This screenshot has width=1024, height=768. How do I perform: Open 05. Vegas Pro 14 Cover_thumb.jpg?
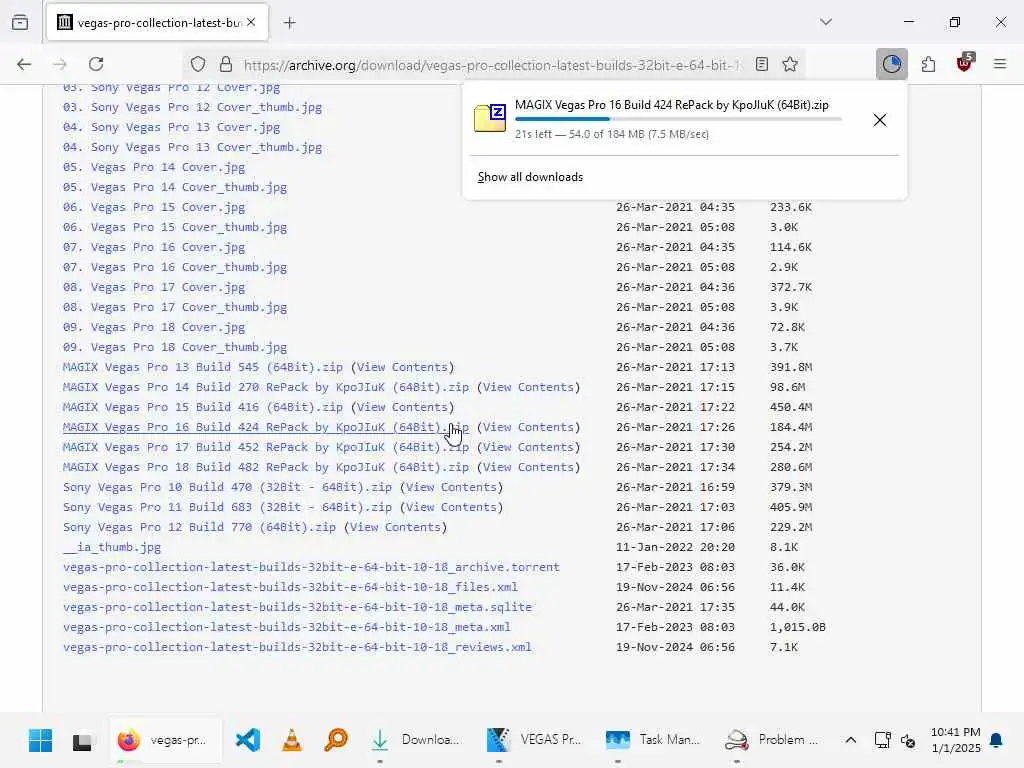tap(175, 187)
